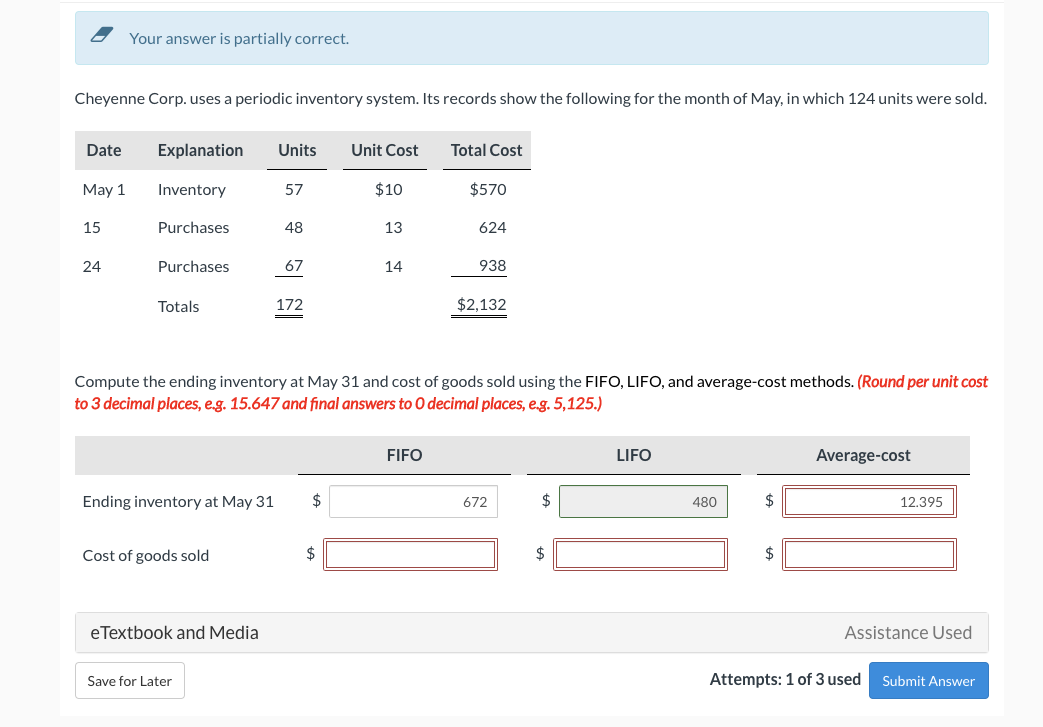This screenshot has height=727, width=1043.
Task: Click the 'Inventory' explanation cell
Action: point(192,190)
